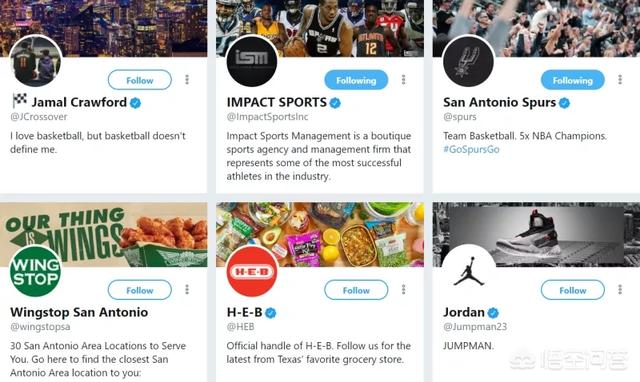Open the San Antonio Spurs logo avatar
The height and width of the screenshot is (382, 640).
pos(468,61)
